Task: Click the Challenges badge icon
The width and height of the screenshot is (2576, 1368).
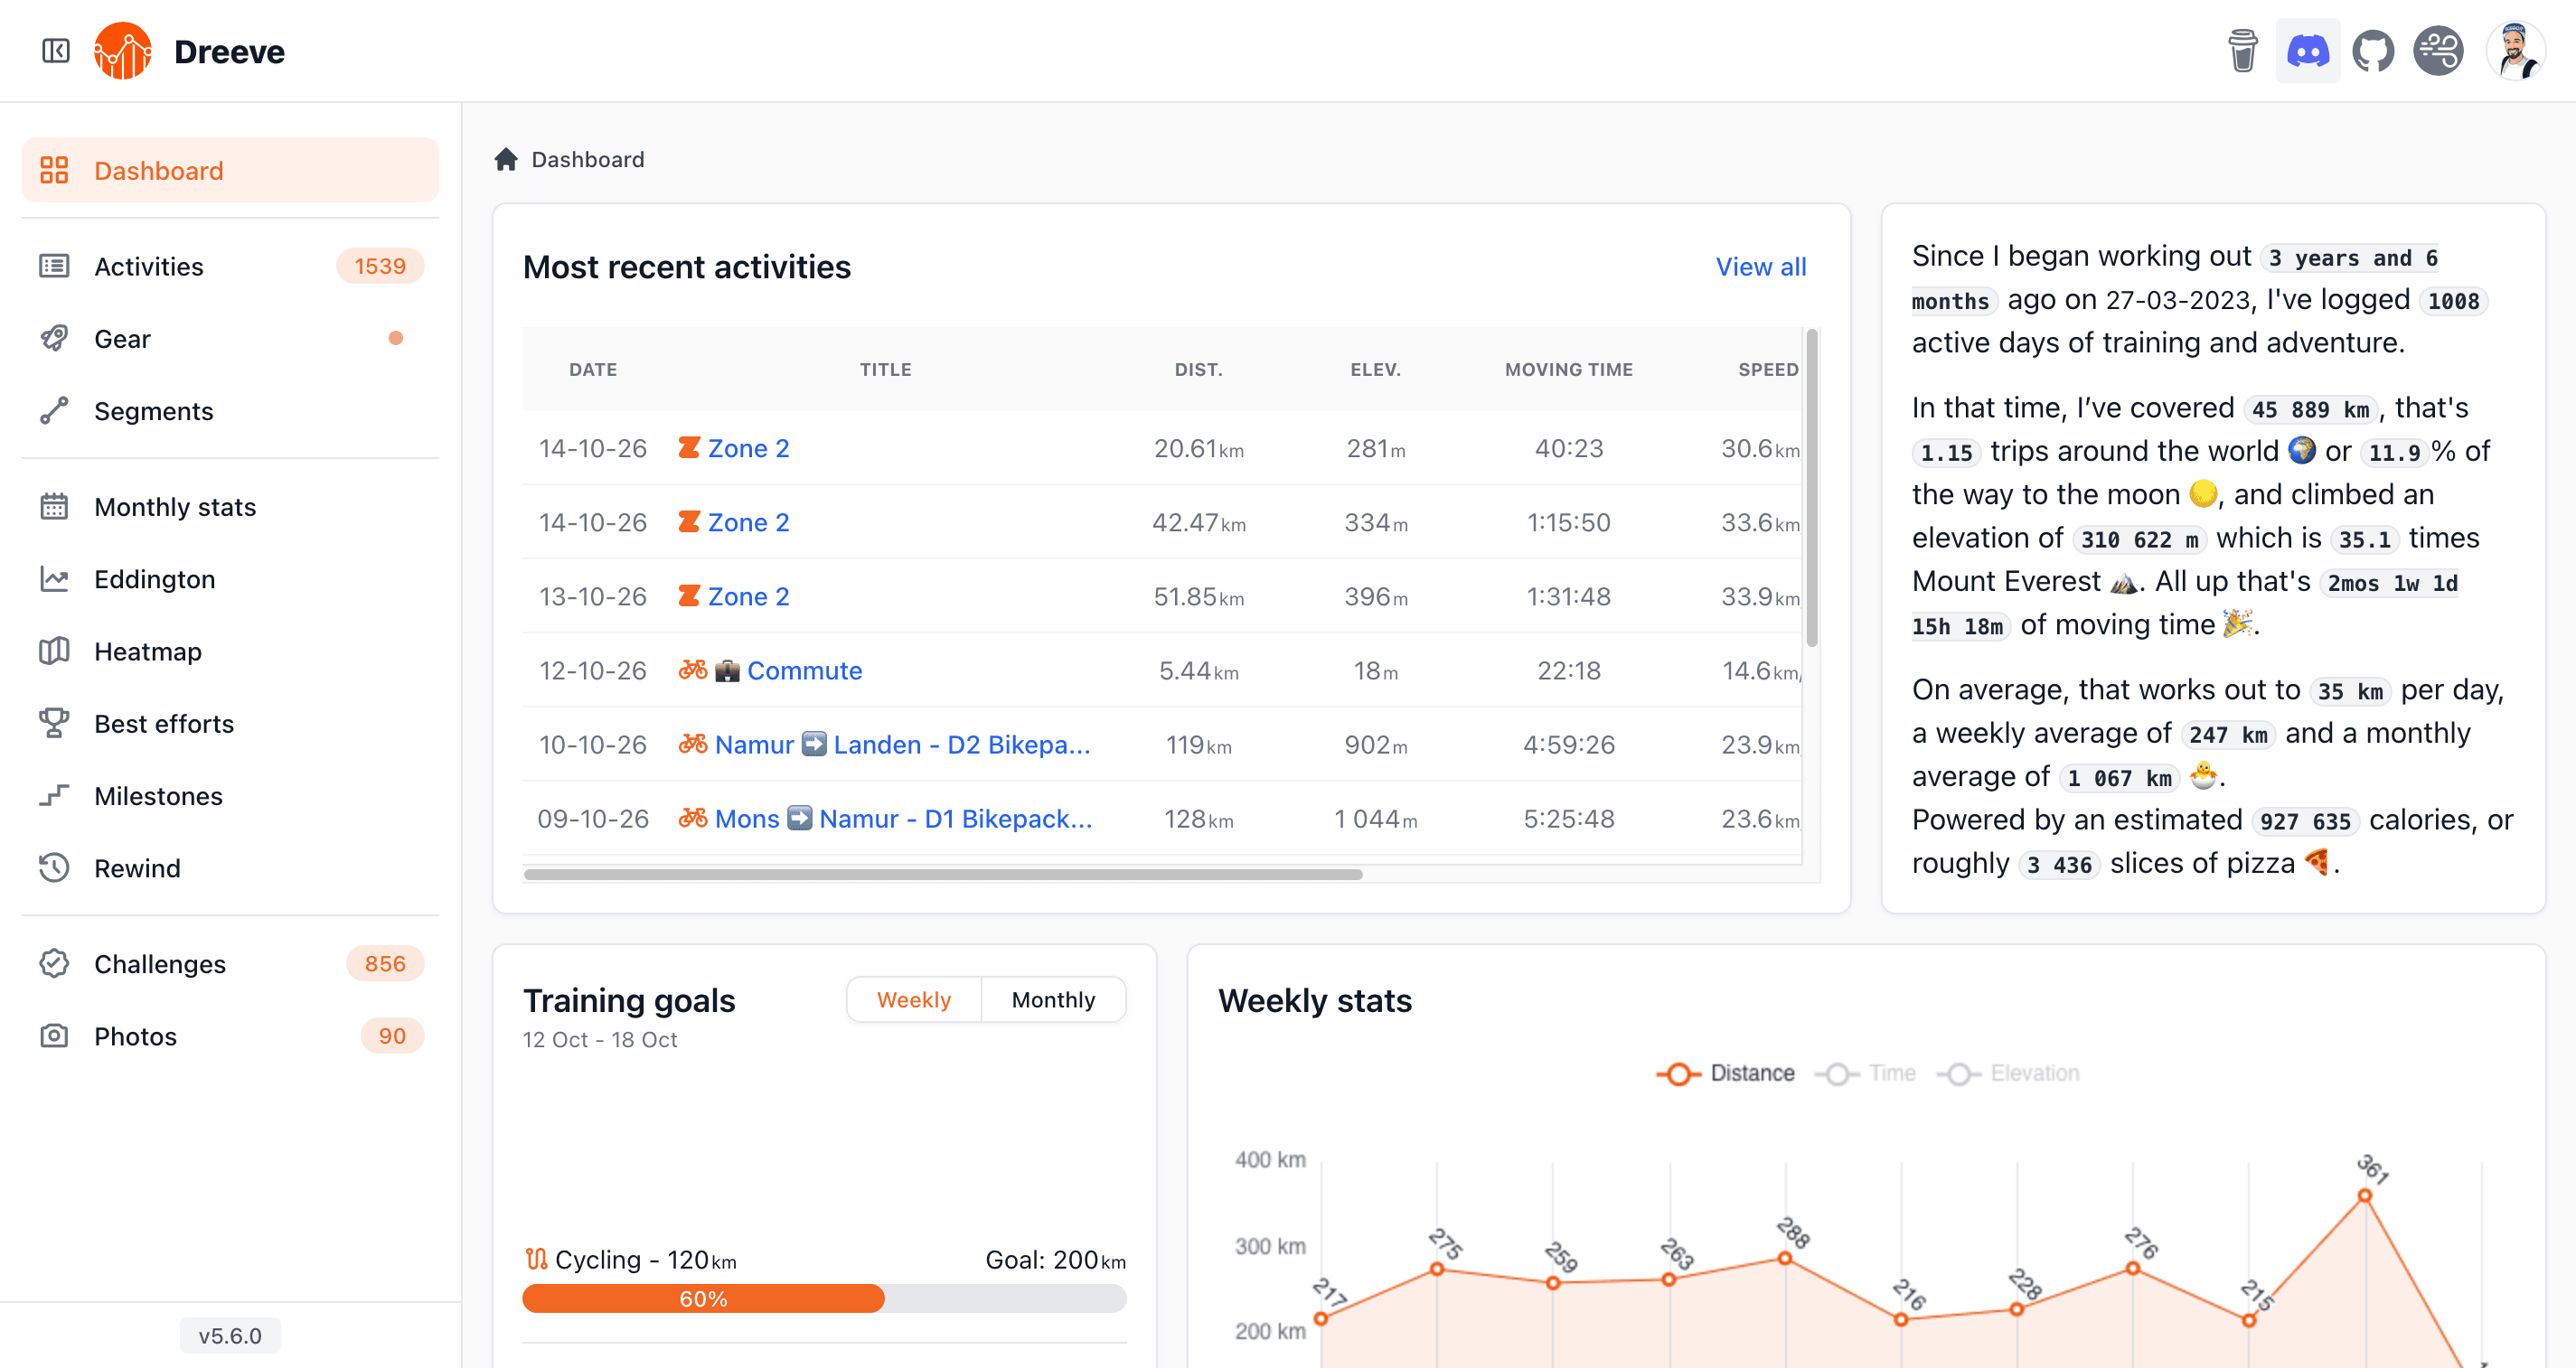Action: tap(54, 964)
